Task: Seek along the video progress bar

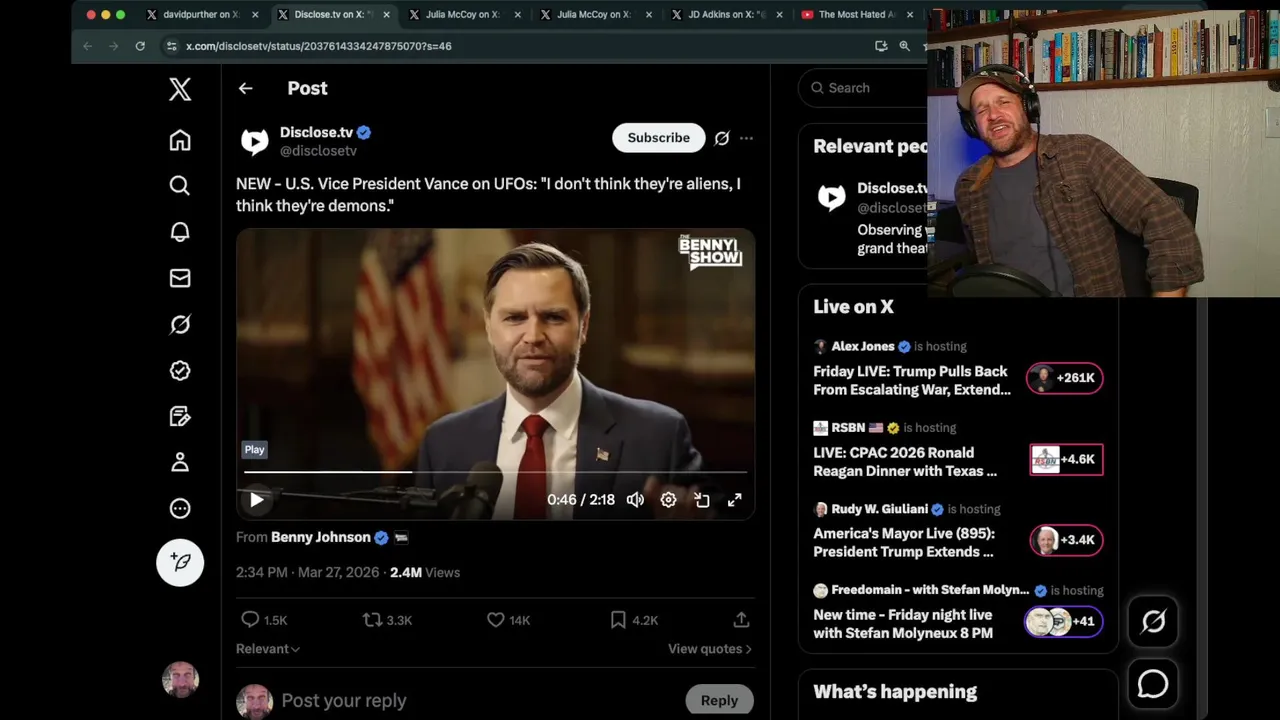Action: (495, 471)
